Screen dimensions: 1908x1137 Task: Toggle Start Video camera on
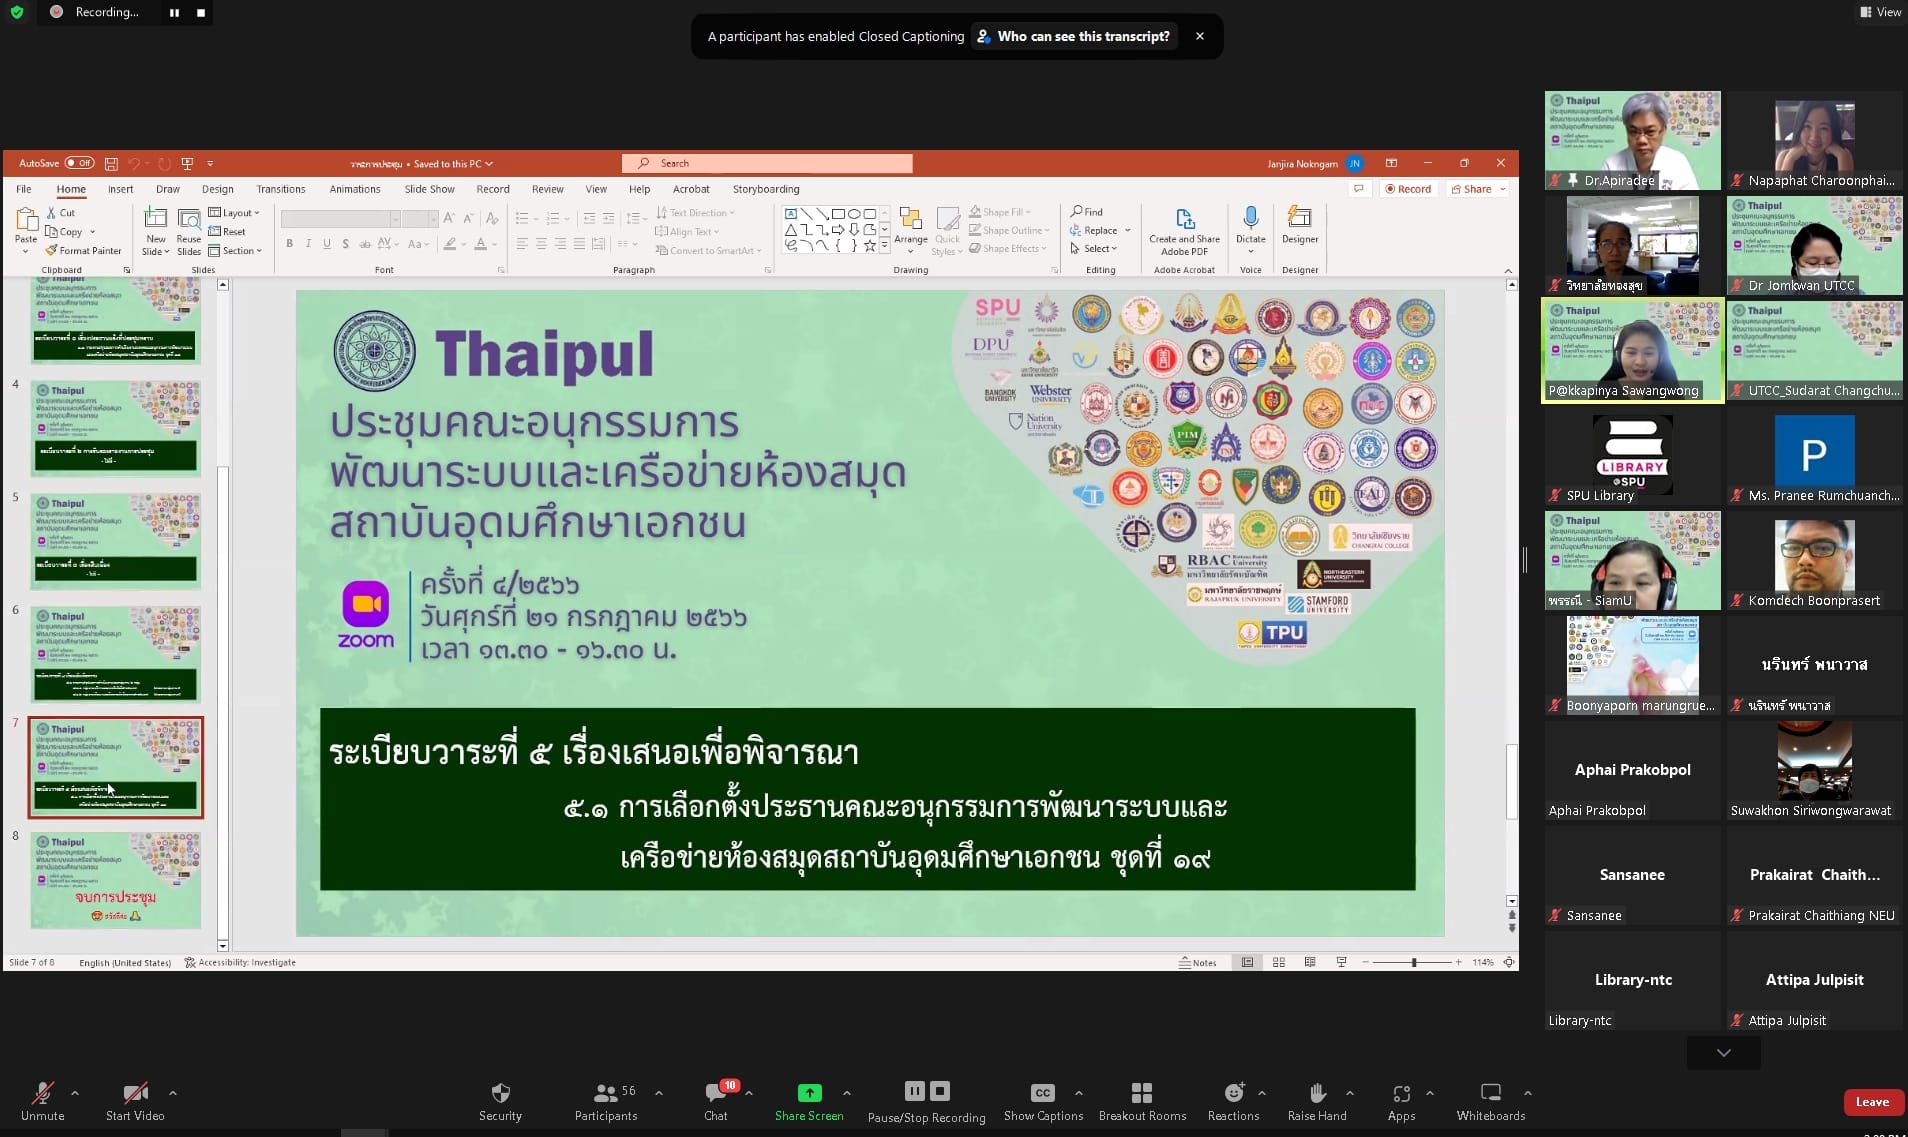[135, 1093]
